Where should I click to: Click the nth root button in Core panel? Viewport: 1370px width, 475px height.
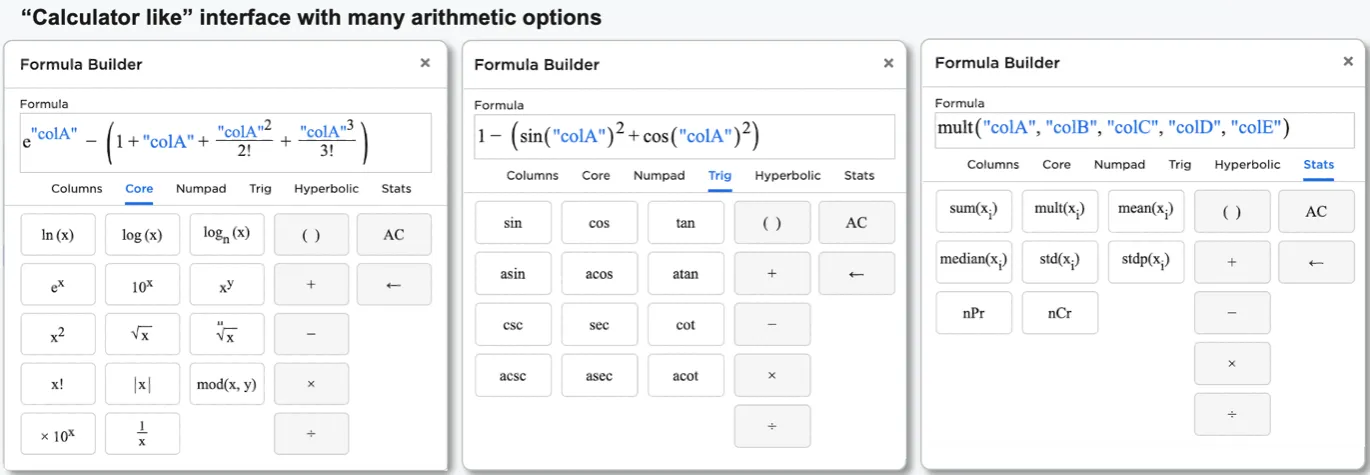[x=227, y=335]
